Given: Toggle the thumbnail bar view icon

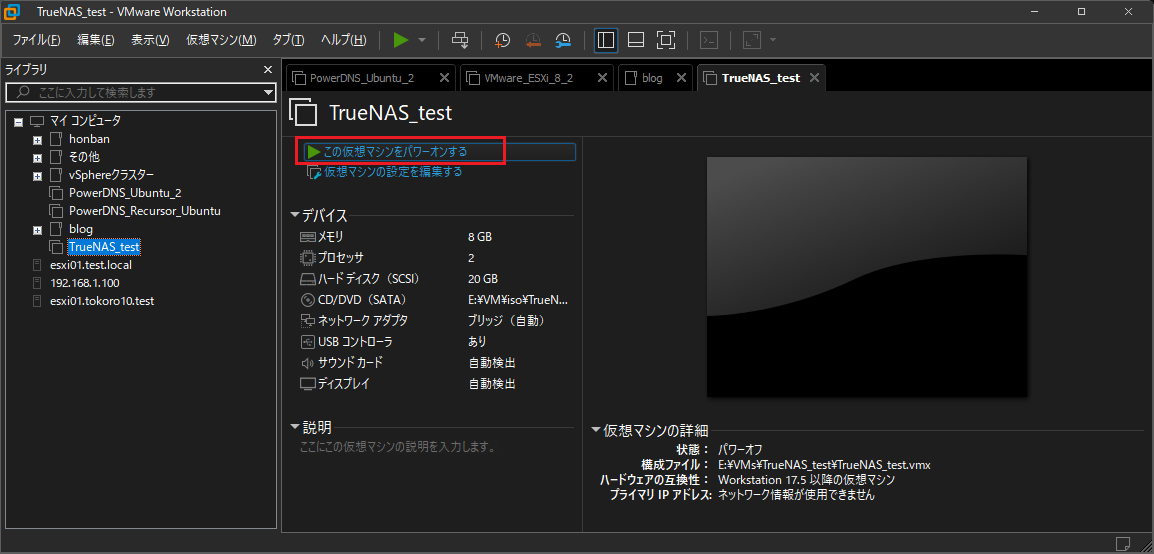Looking at the screenshot, I should click(636, 40).
